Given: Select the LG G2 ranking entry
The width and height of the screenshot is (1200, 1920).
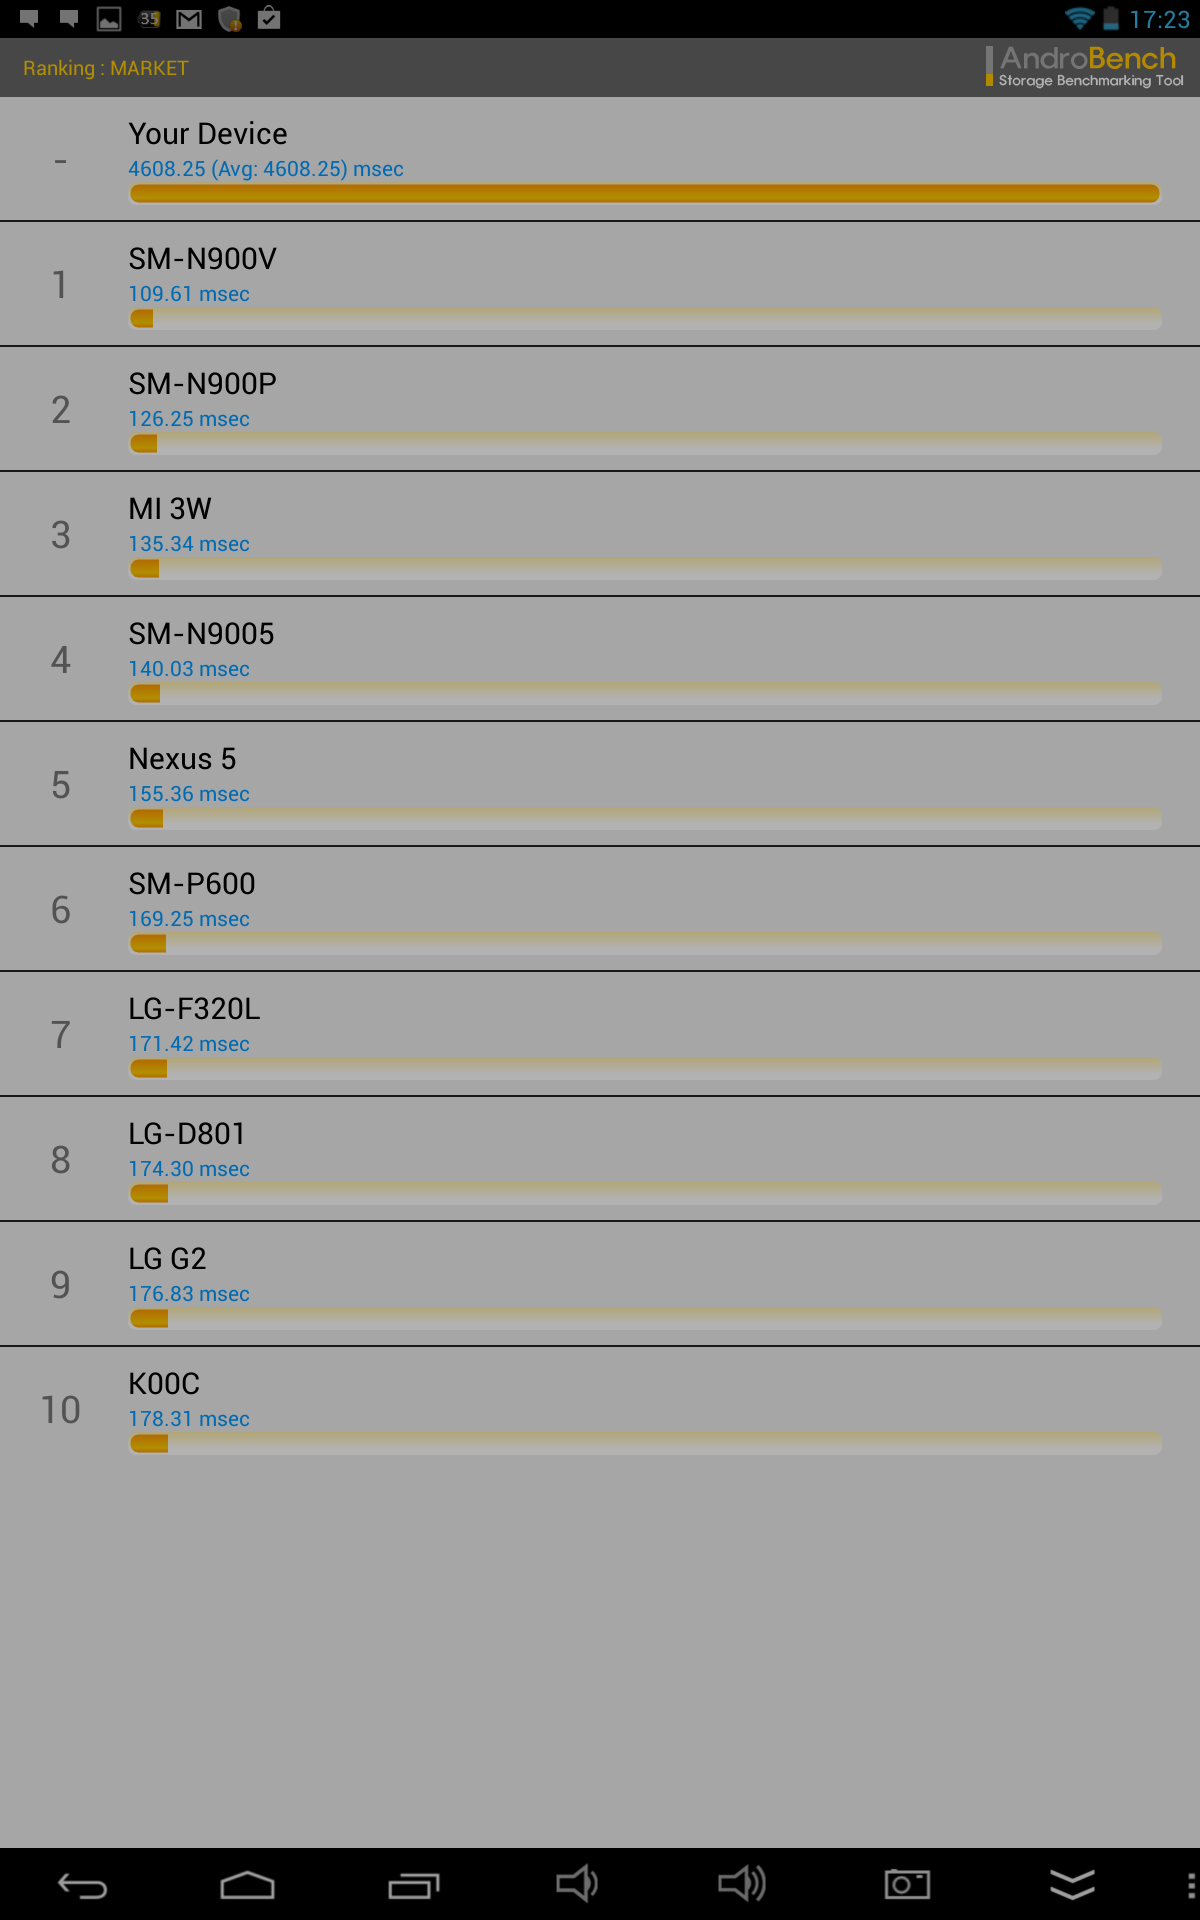Looking at the screenshot, I should point(600,1284).
